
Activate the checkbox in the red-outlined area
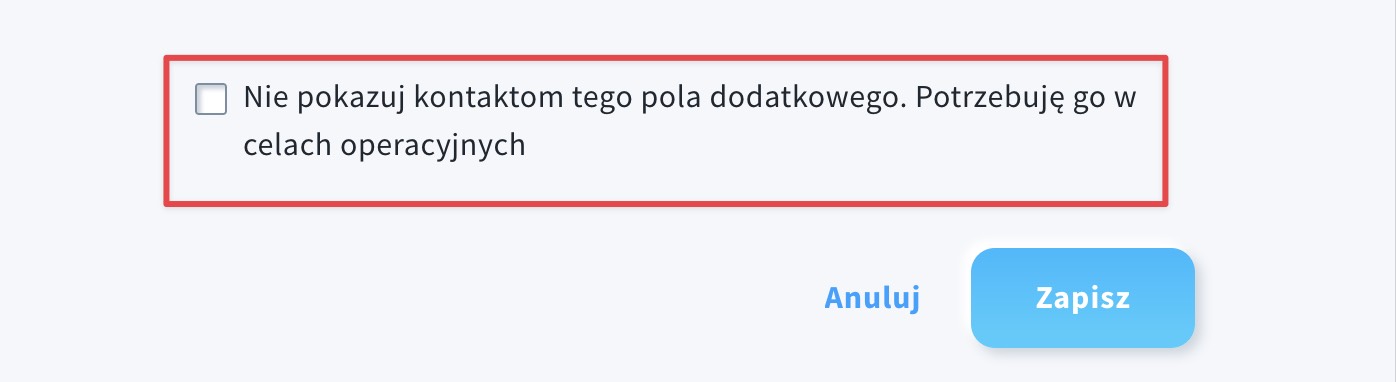211,99
